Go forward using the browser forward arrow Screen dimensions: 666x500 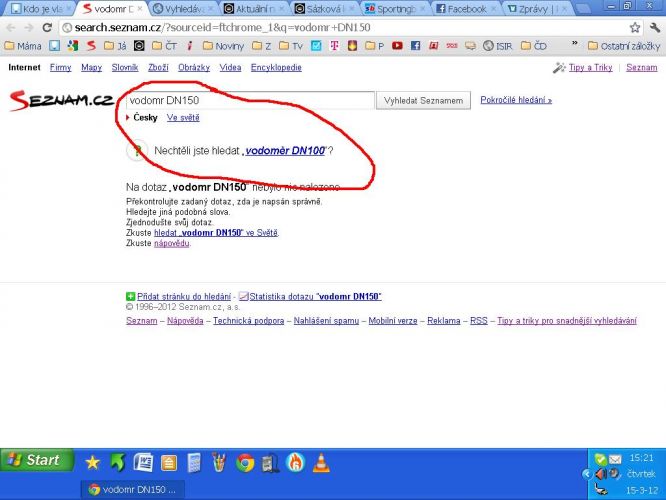pos(29,28)
